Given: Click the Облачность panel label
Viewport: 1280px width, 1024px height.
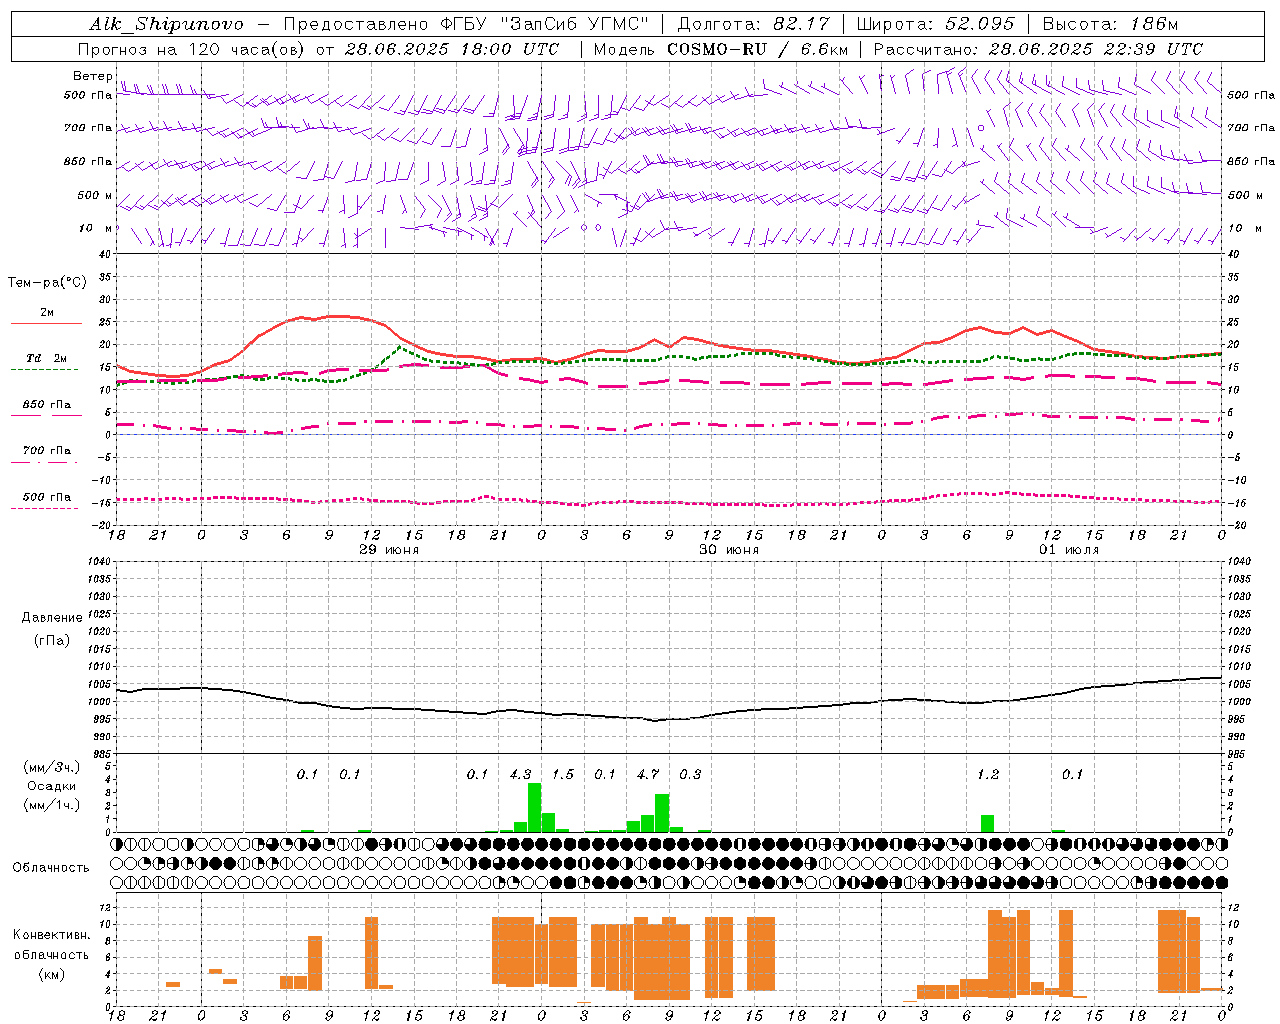Looking at the screenshot, I should (51, 868).
